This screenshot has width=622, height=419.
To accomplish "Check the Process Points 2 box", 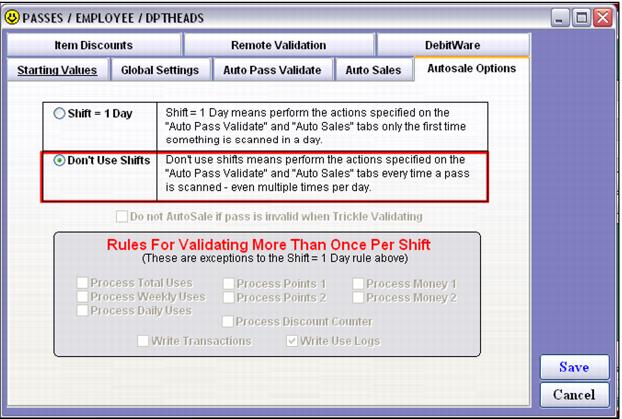I will (229, 298).
